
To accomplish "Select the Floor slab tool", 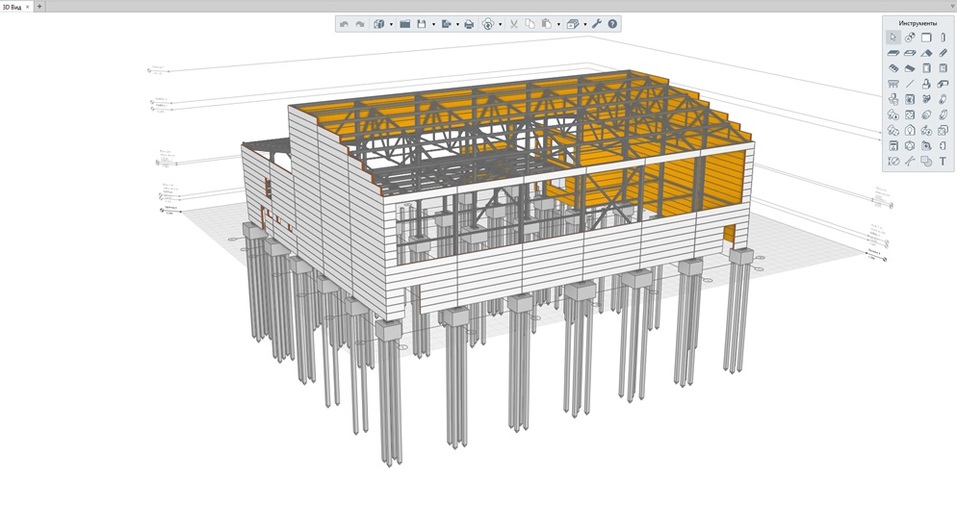I will tap(893, 53).
